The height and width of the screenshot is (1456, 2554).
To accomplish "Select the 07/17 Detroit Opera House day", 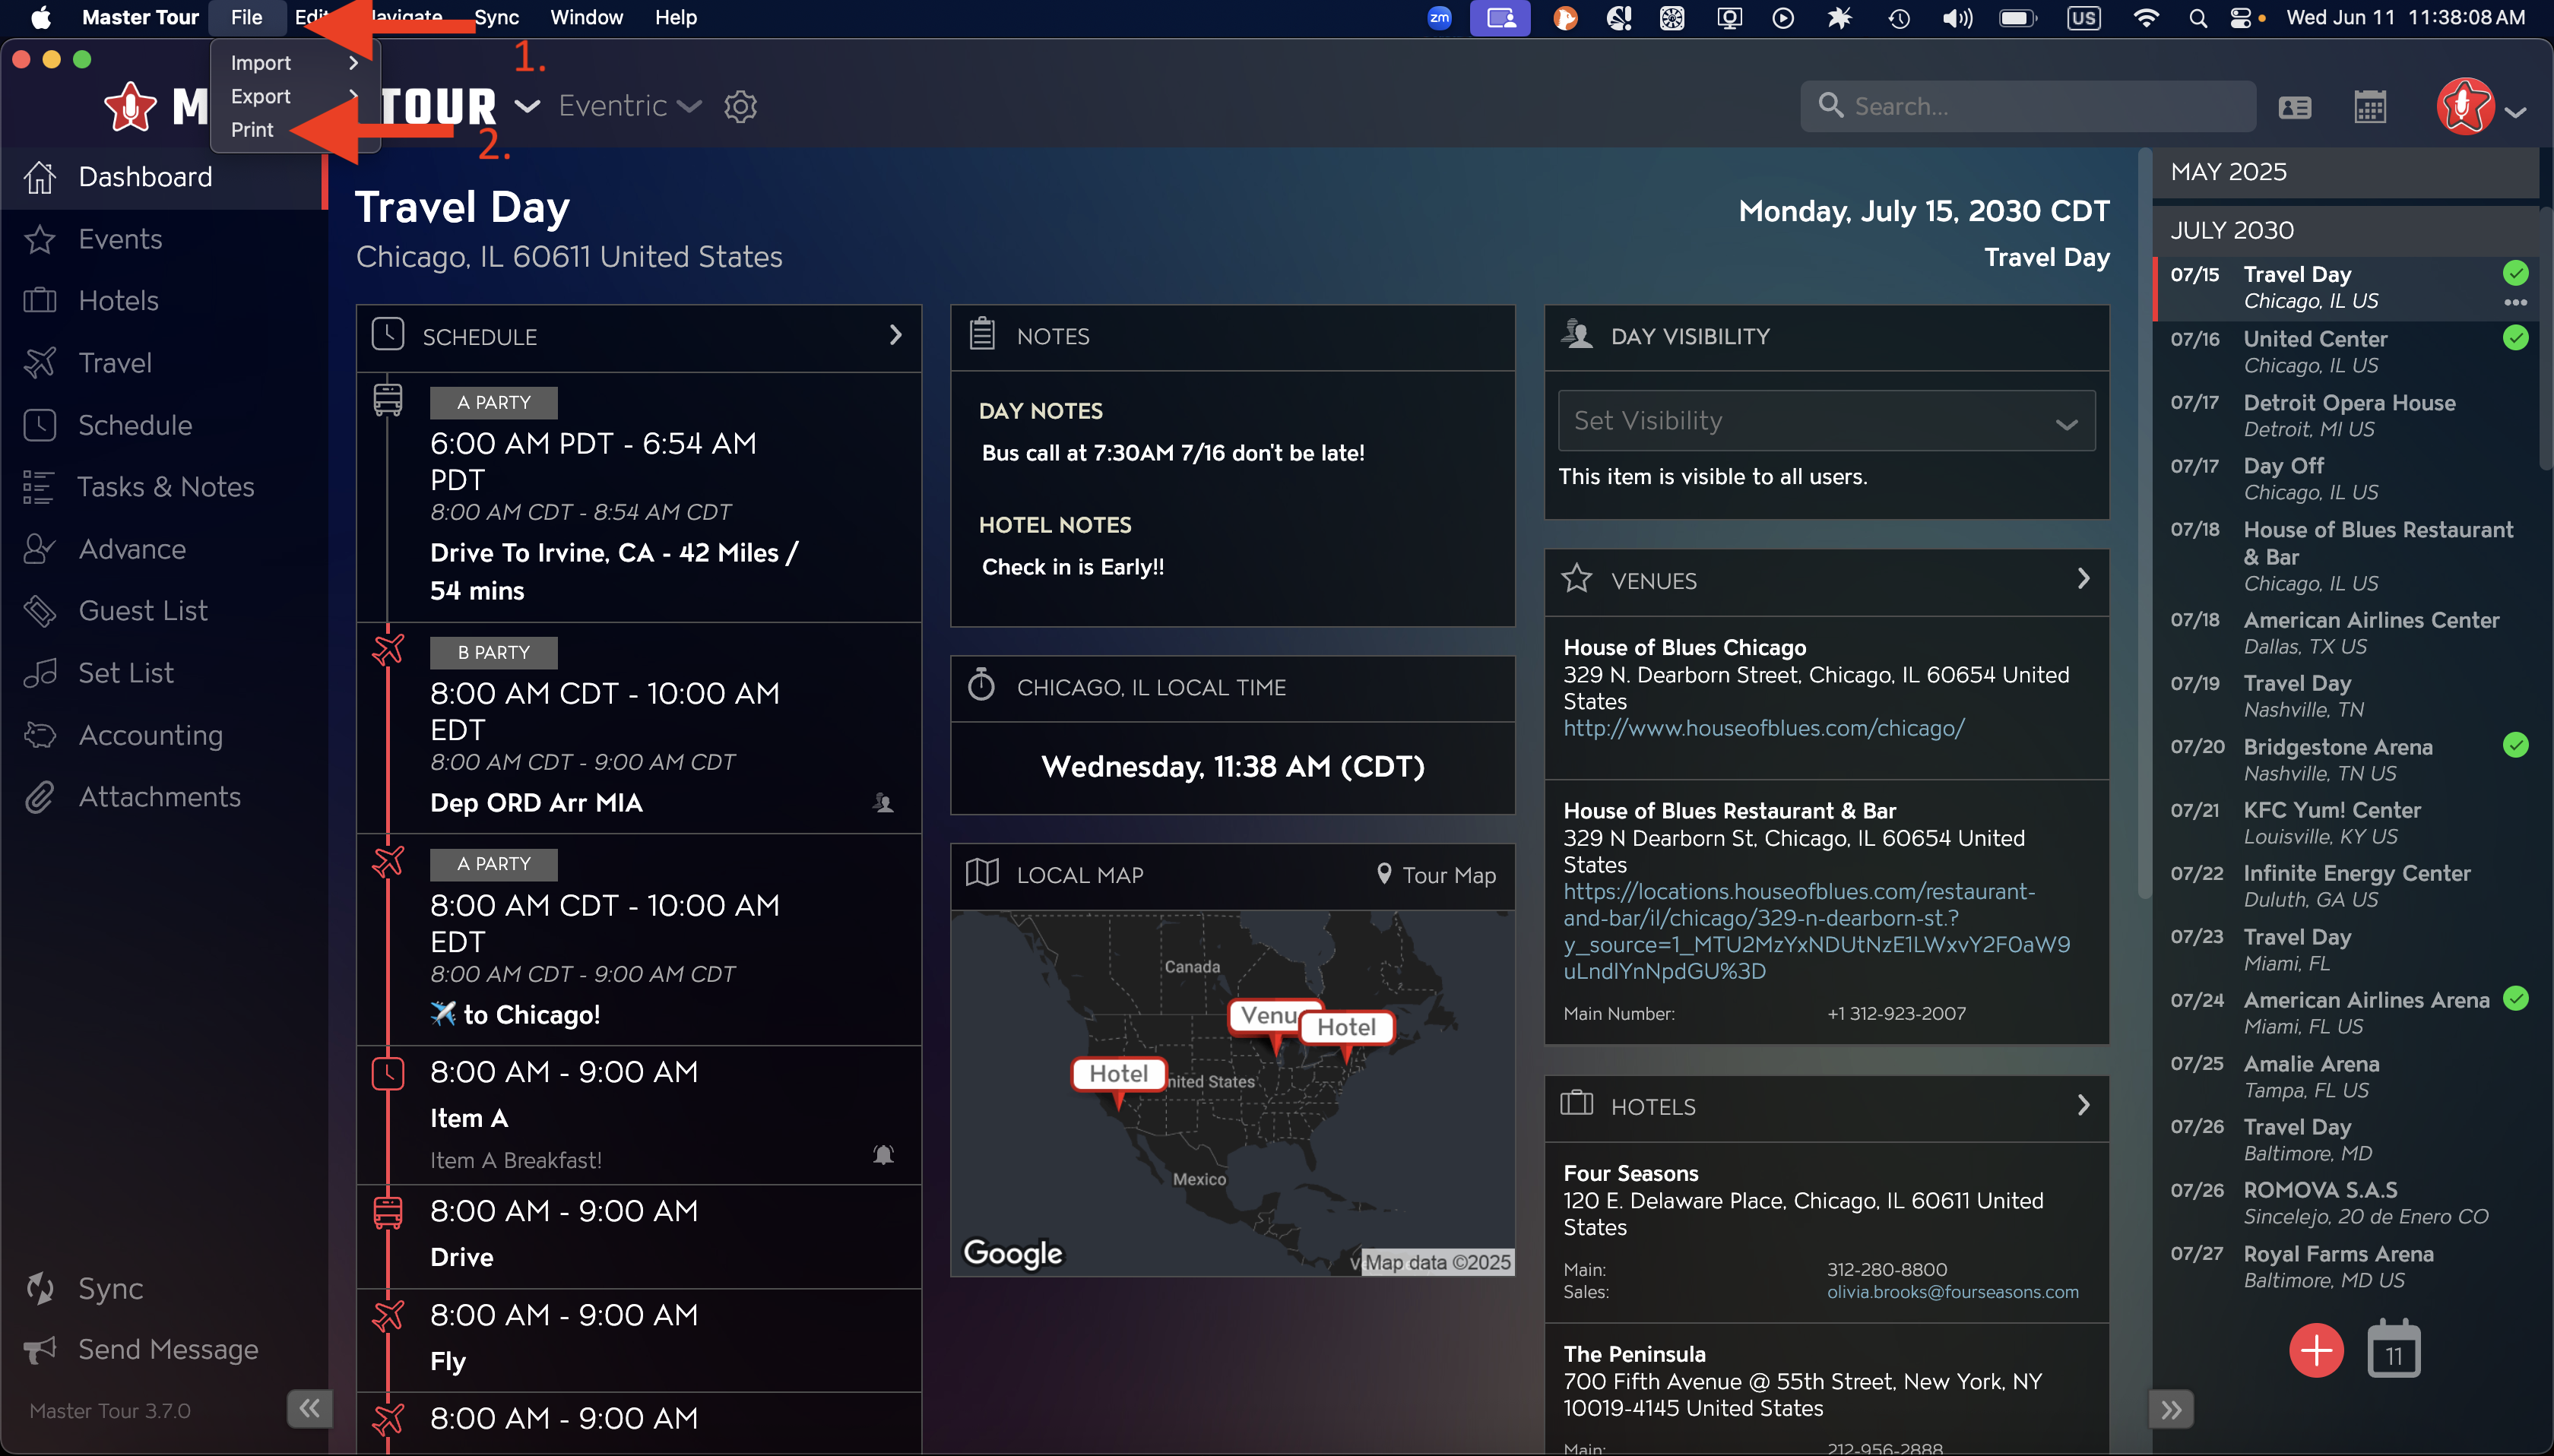I will pyautogui.click(x=2345, y=416).
